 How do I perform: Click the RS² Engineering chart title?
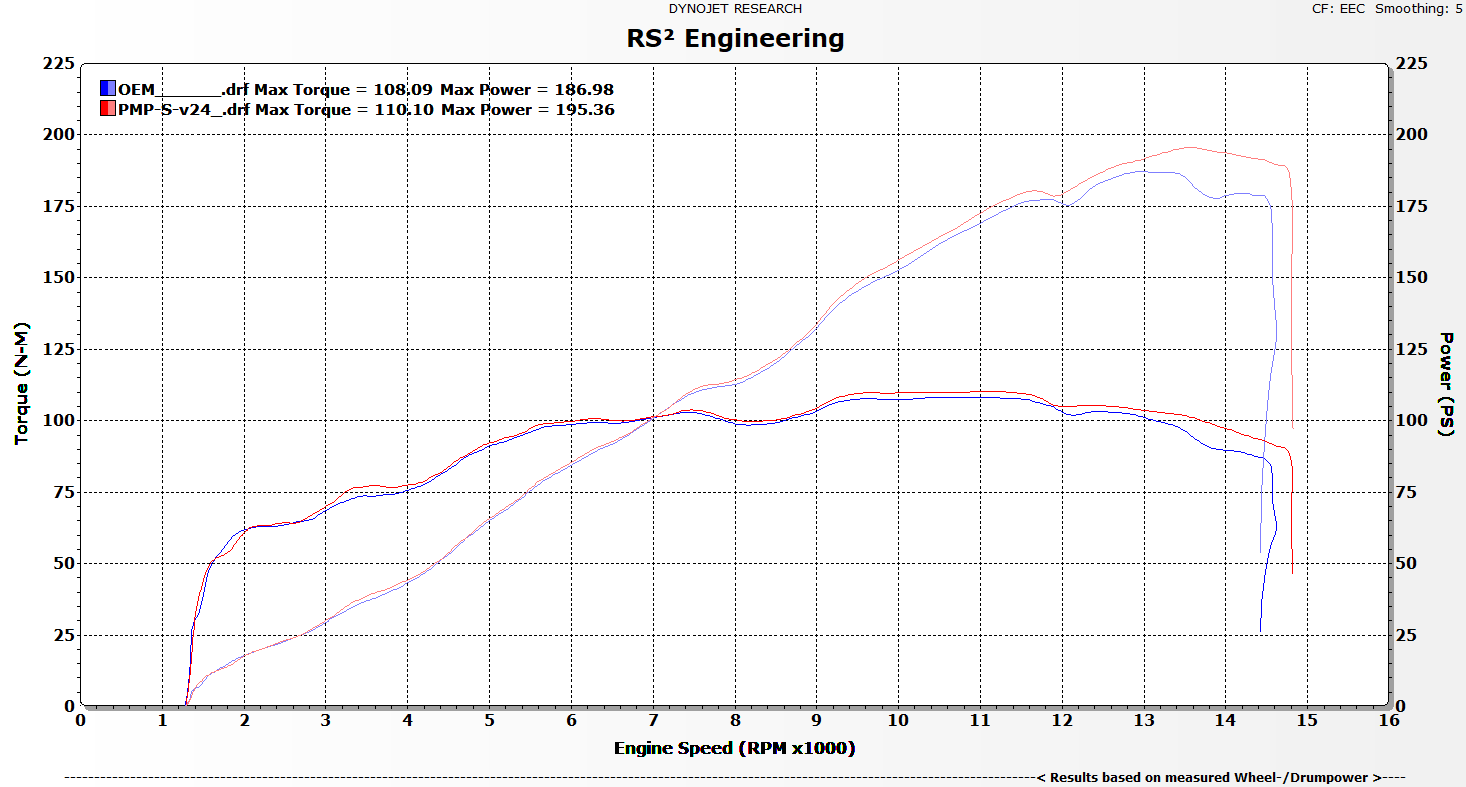(x=735, y=39)
